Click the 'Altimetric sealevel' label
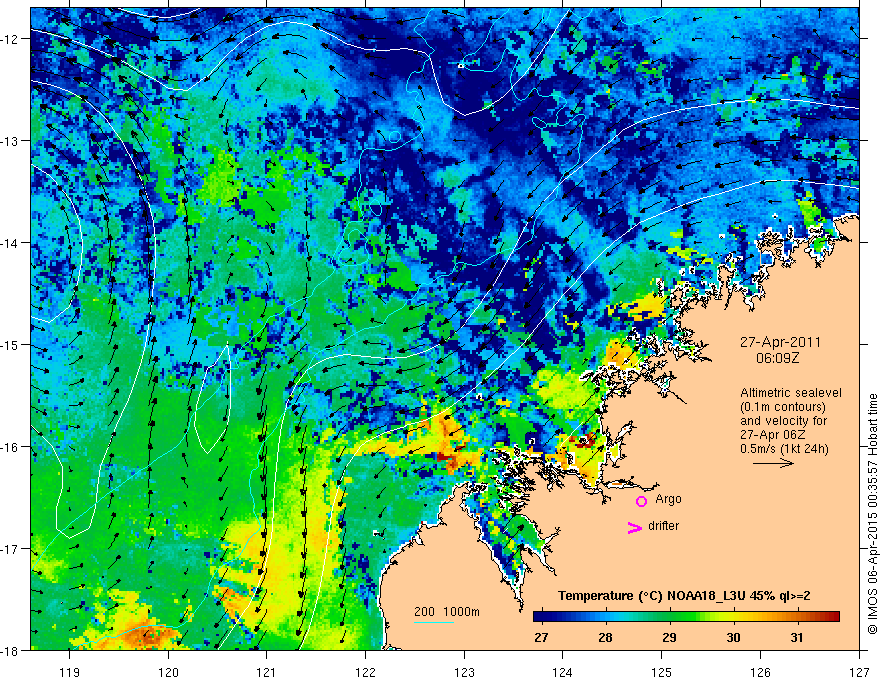Image resolution: width=880 pixels, height=680 pixels. (791, 393)
